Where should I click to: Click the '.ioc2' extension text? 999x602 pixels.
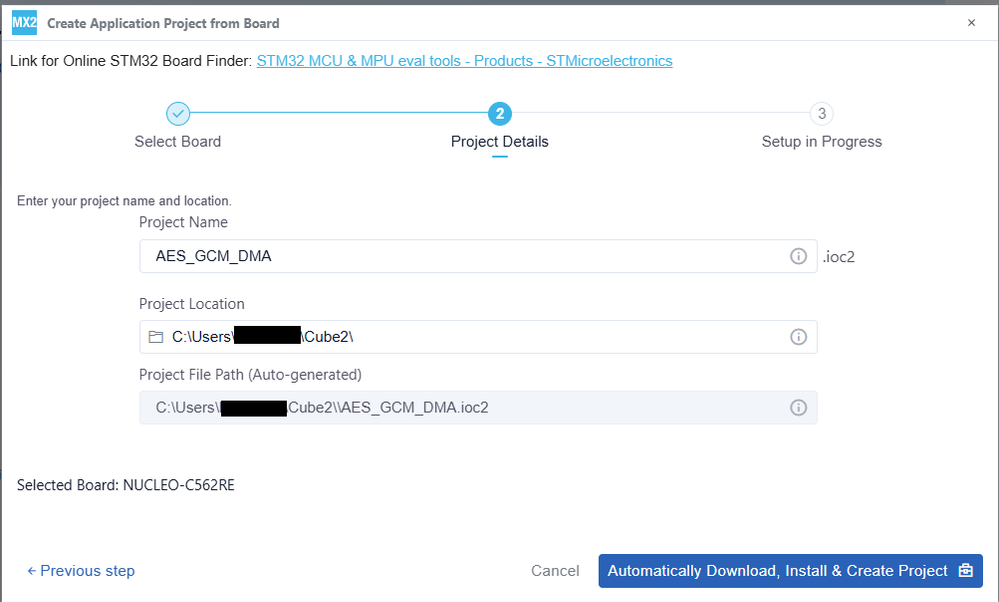tap(838, 257)
